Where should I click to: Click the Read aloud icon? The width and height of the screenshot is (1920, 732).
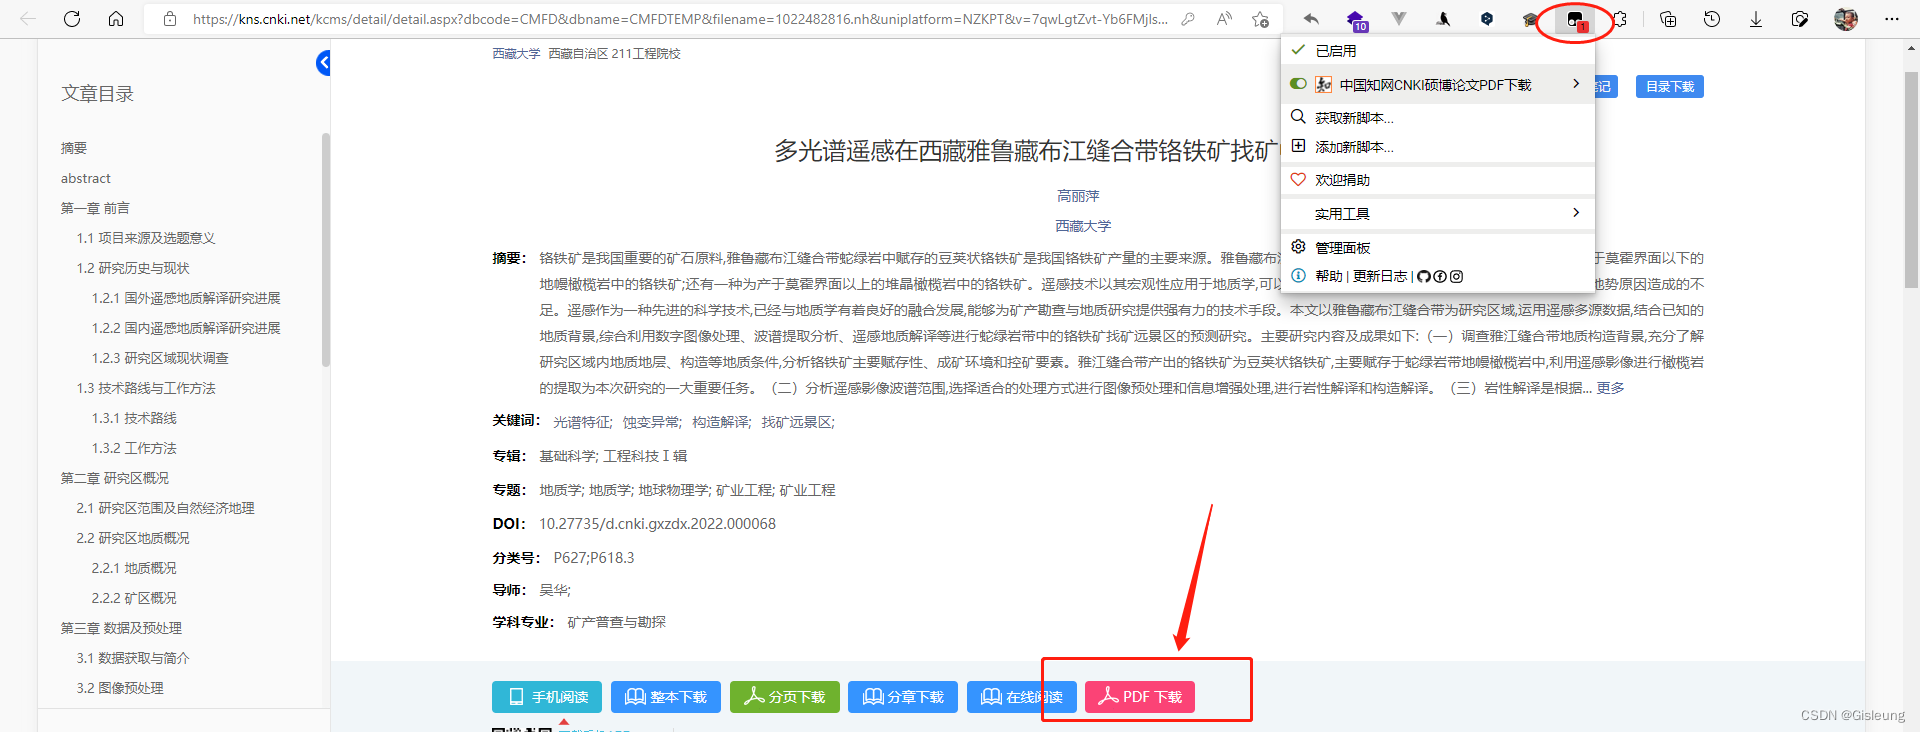(x=1224, y=19)
